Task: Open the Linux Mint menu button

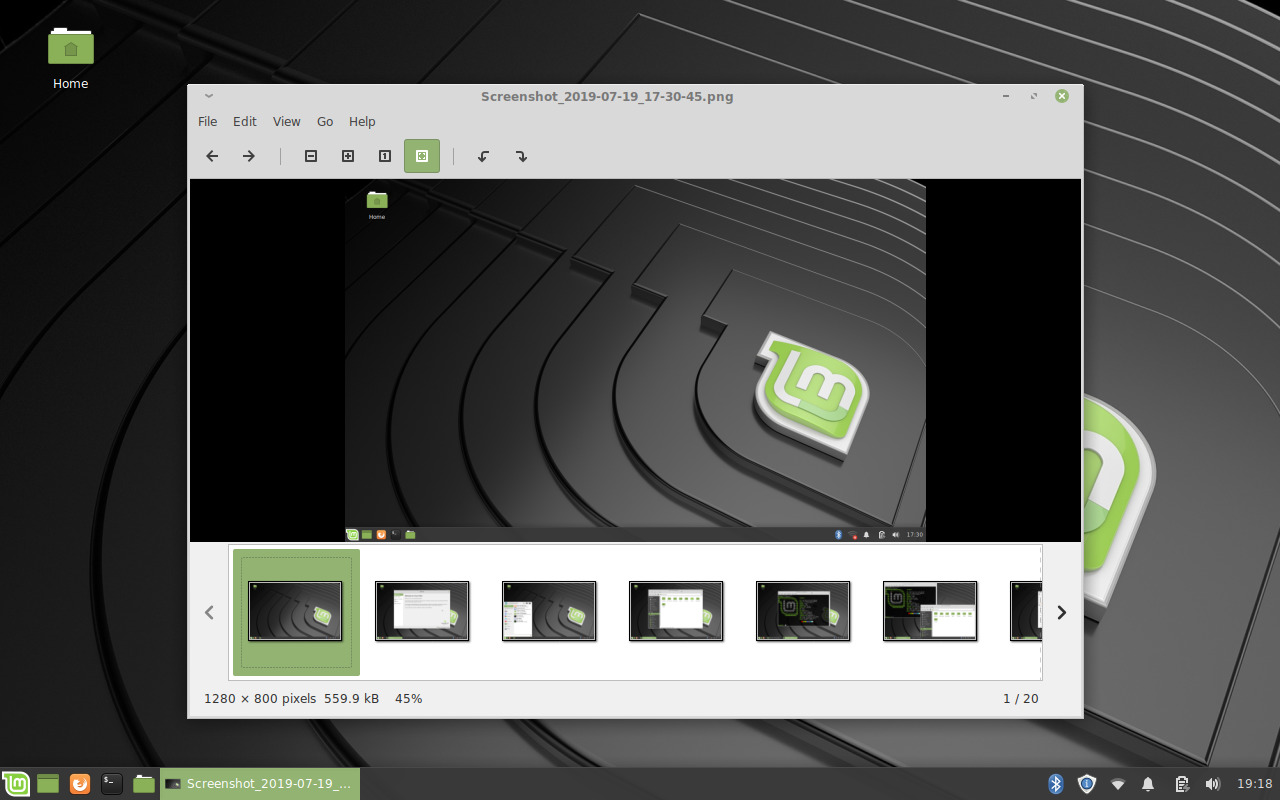Action: (16, 784)
